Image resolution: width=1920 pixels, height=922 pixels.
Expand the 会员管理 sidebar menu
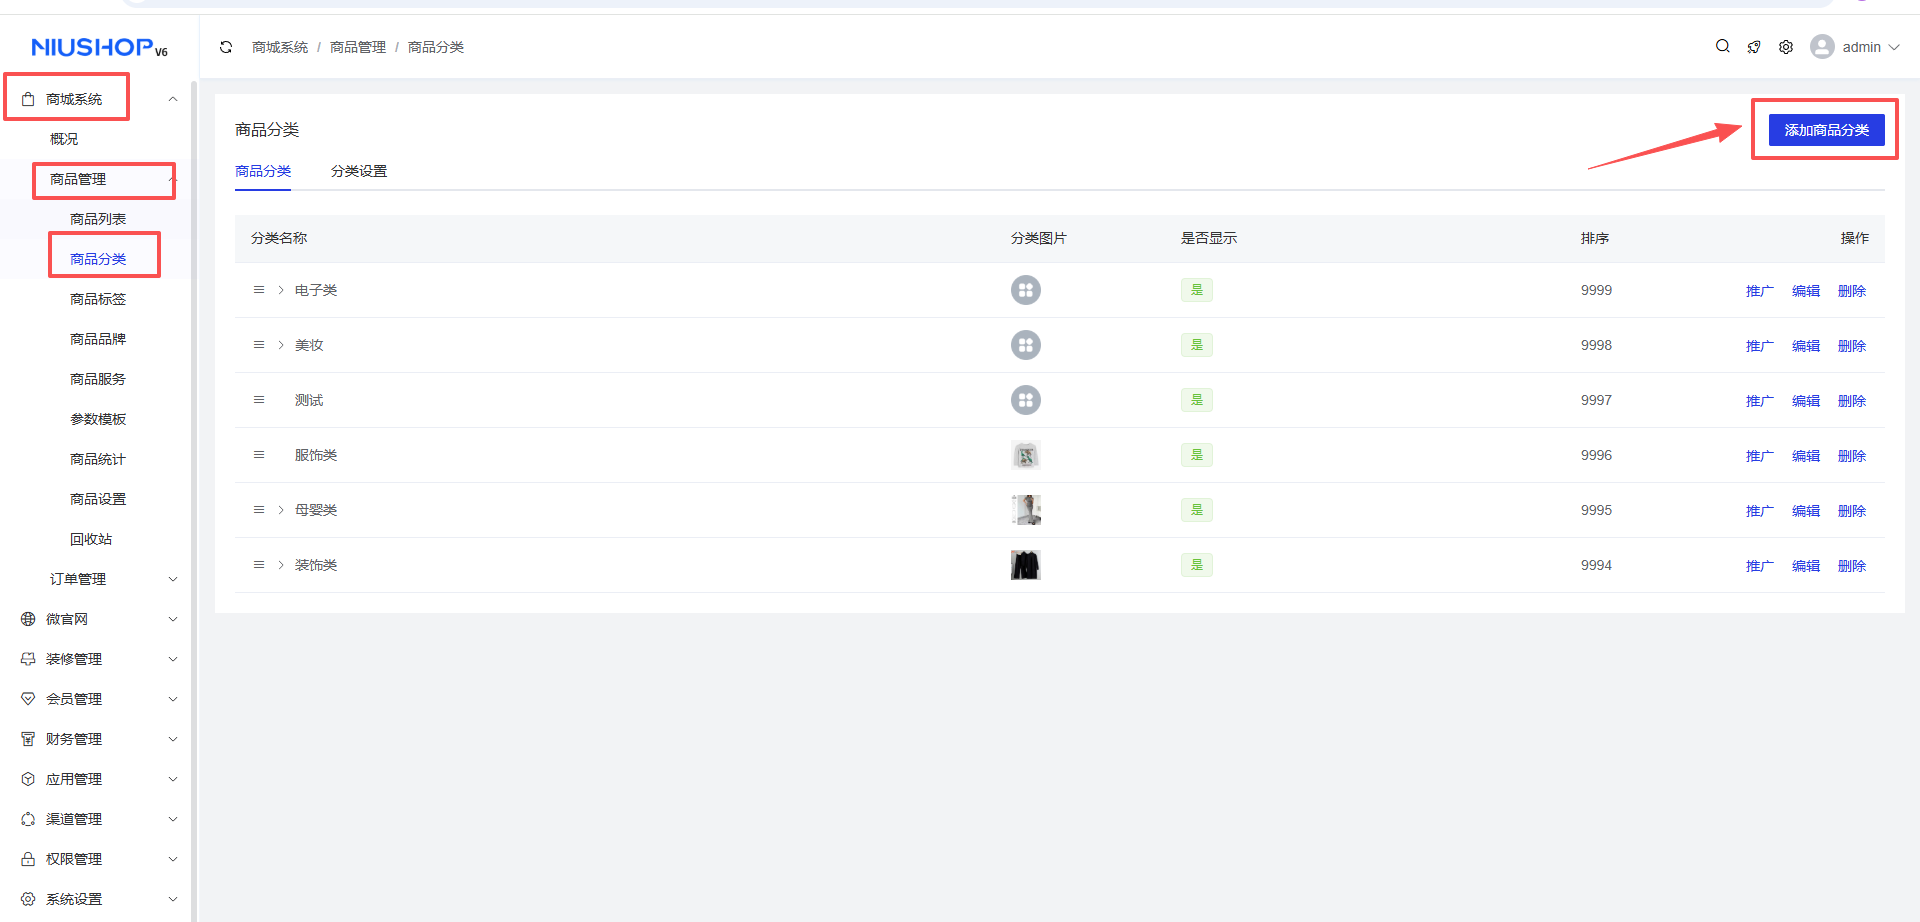(173, 699)
